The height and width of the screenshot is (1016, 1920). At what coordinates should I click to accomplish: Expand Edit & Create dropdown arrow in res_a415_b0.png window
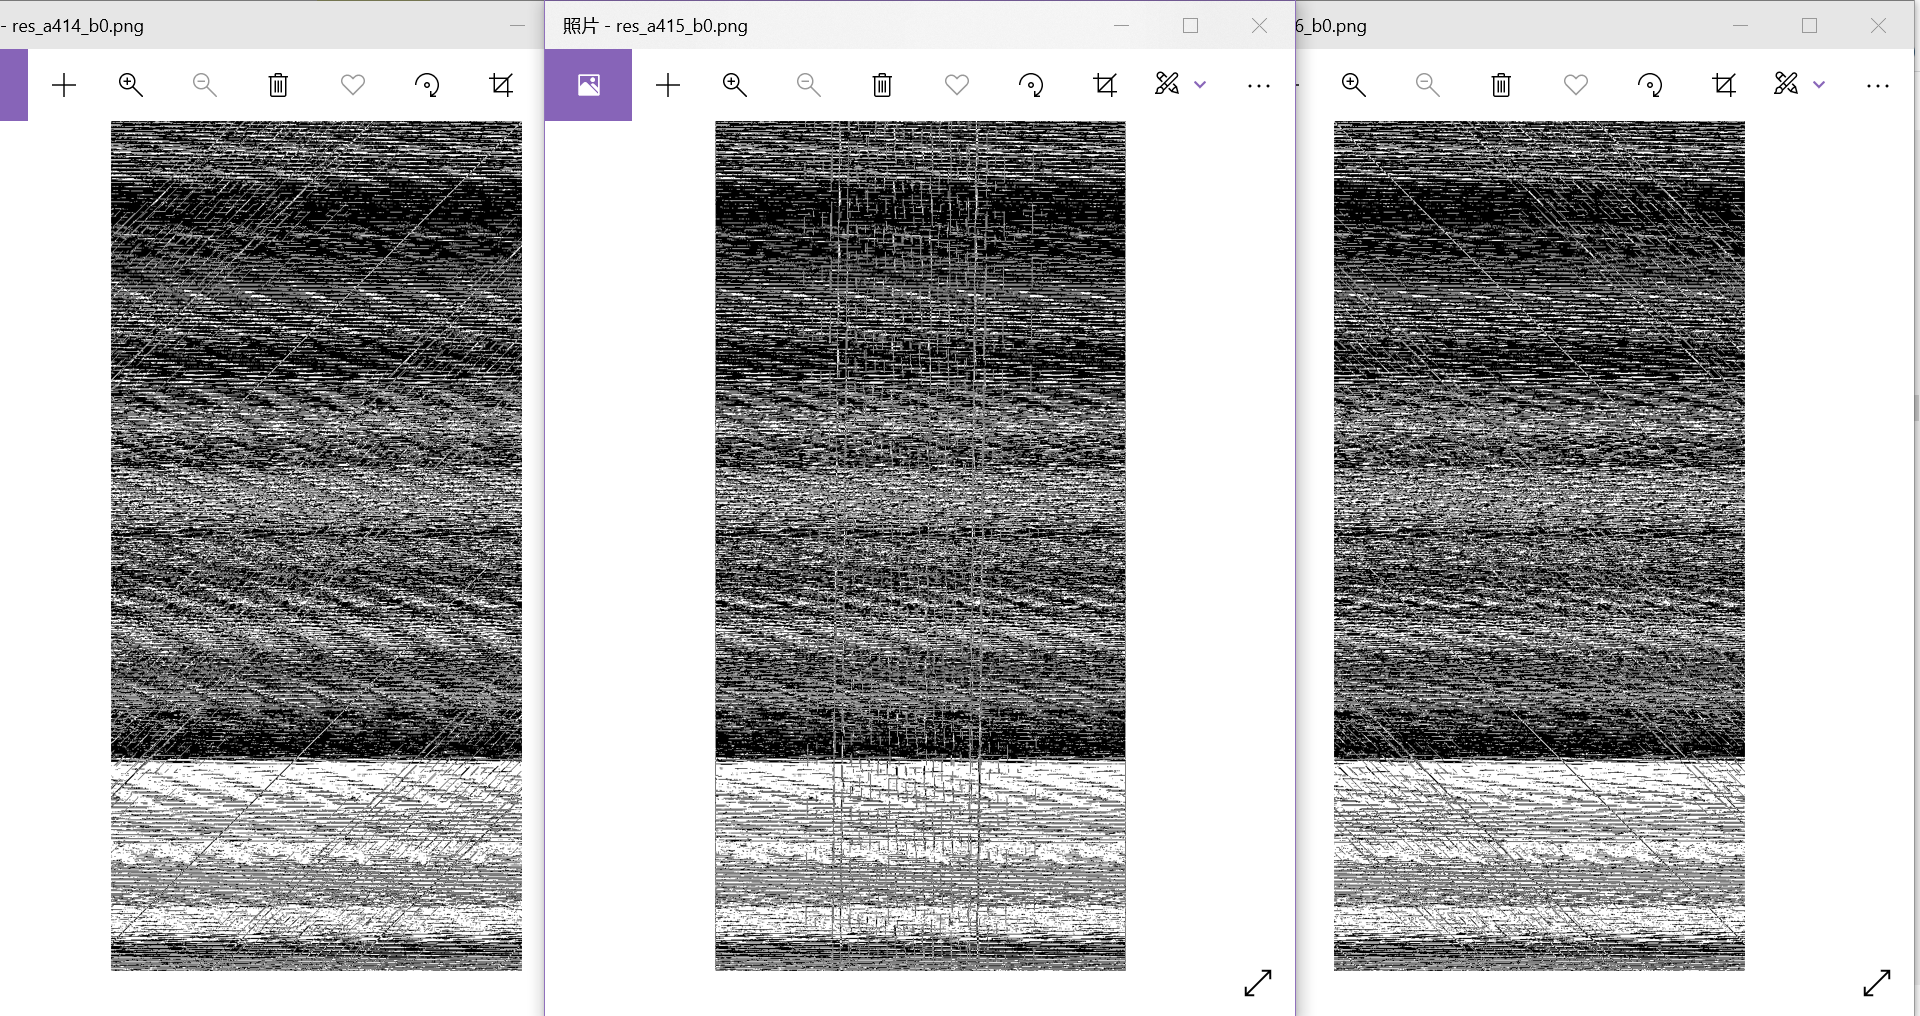(x=1201, y=85)
